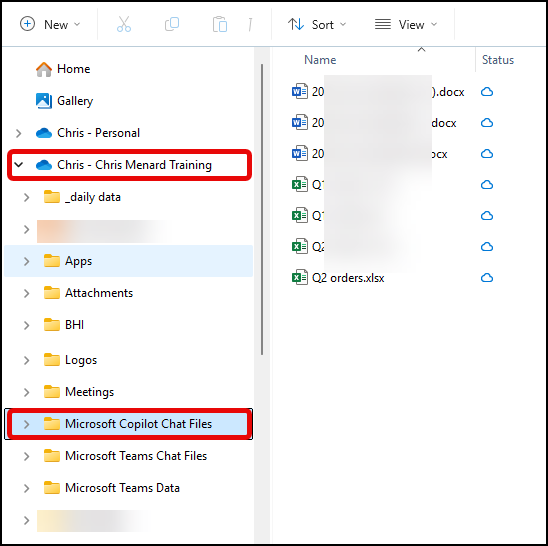Click Word icon of third docx file

click(300, 153)
